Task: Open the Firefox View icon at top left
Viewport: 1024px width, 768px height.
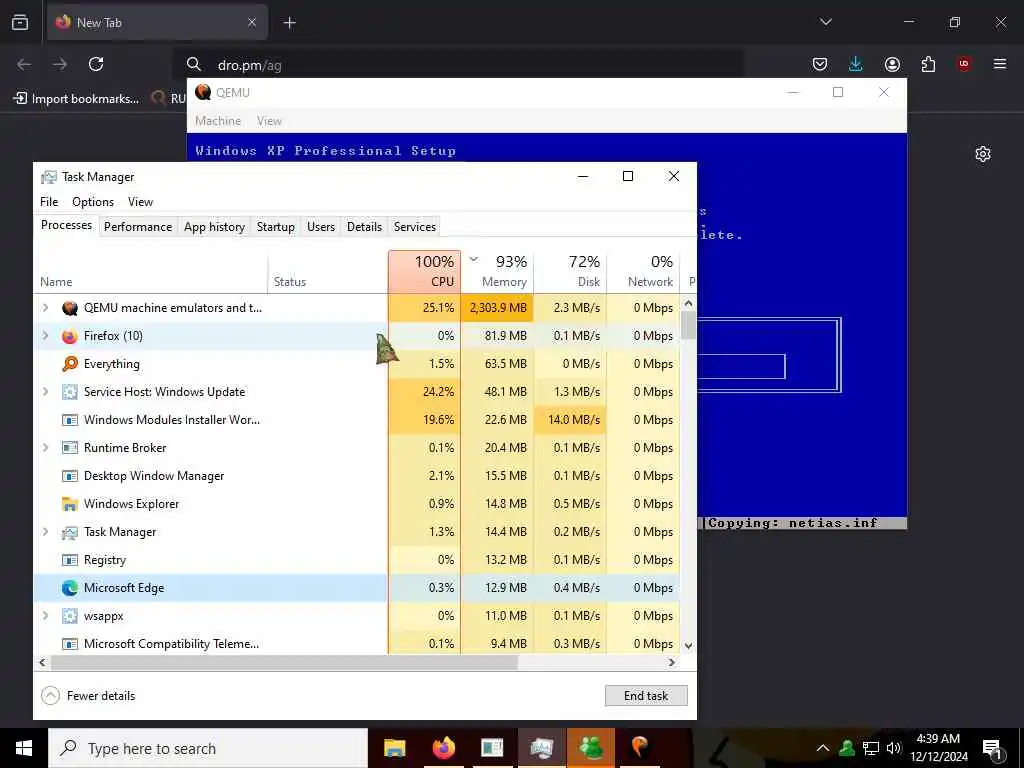Action: click(x=20, y=22)
